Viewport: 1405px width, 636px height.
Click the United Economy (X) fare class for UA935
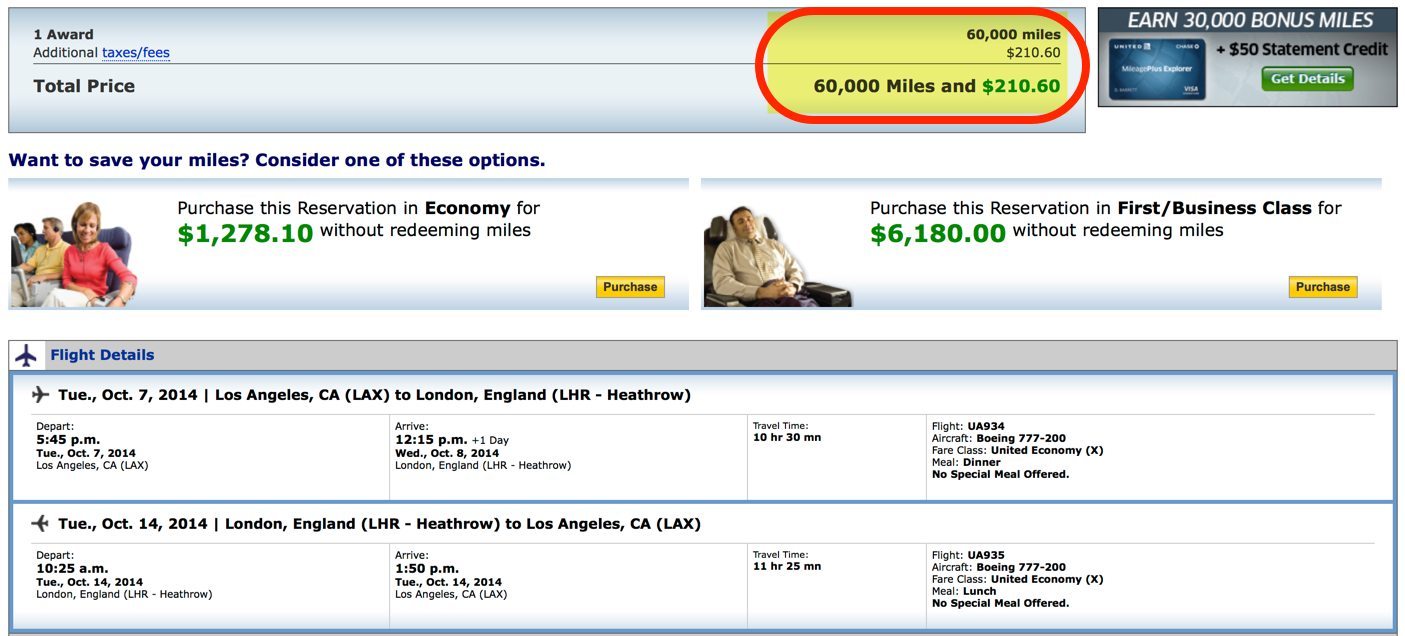pos(1046,579)
